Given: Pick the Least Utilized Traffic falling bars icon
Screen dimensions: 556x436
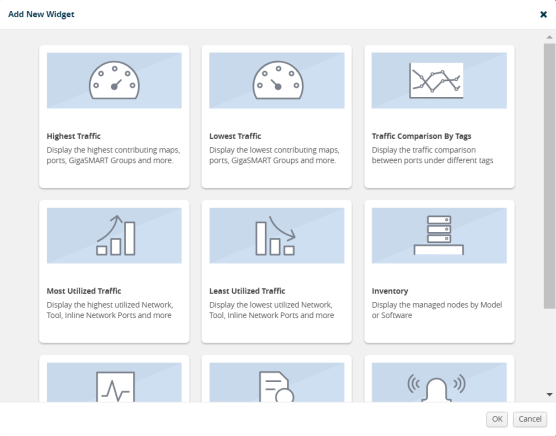Looking at the screenshot, I should [276, 235].
